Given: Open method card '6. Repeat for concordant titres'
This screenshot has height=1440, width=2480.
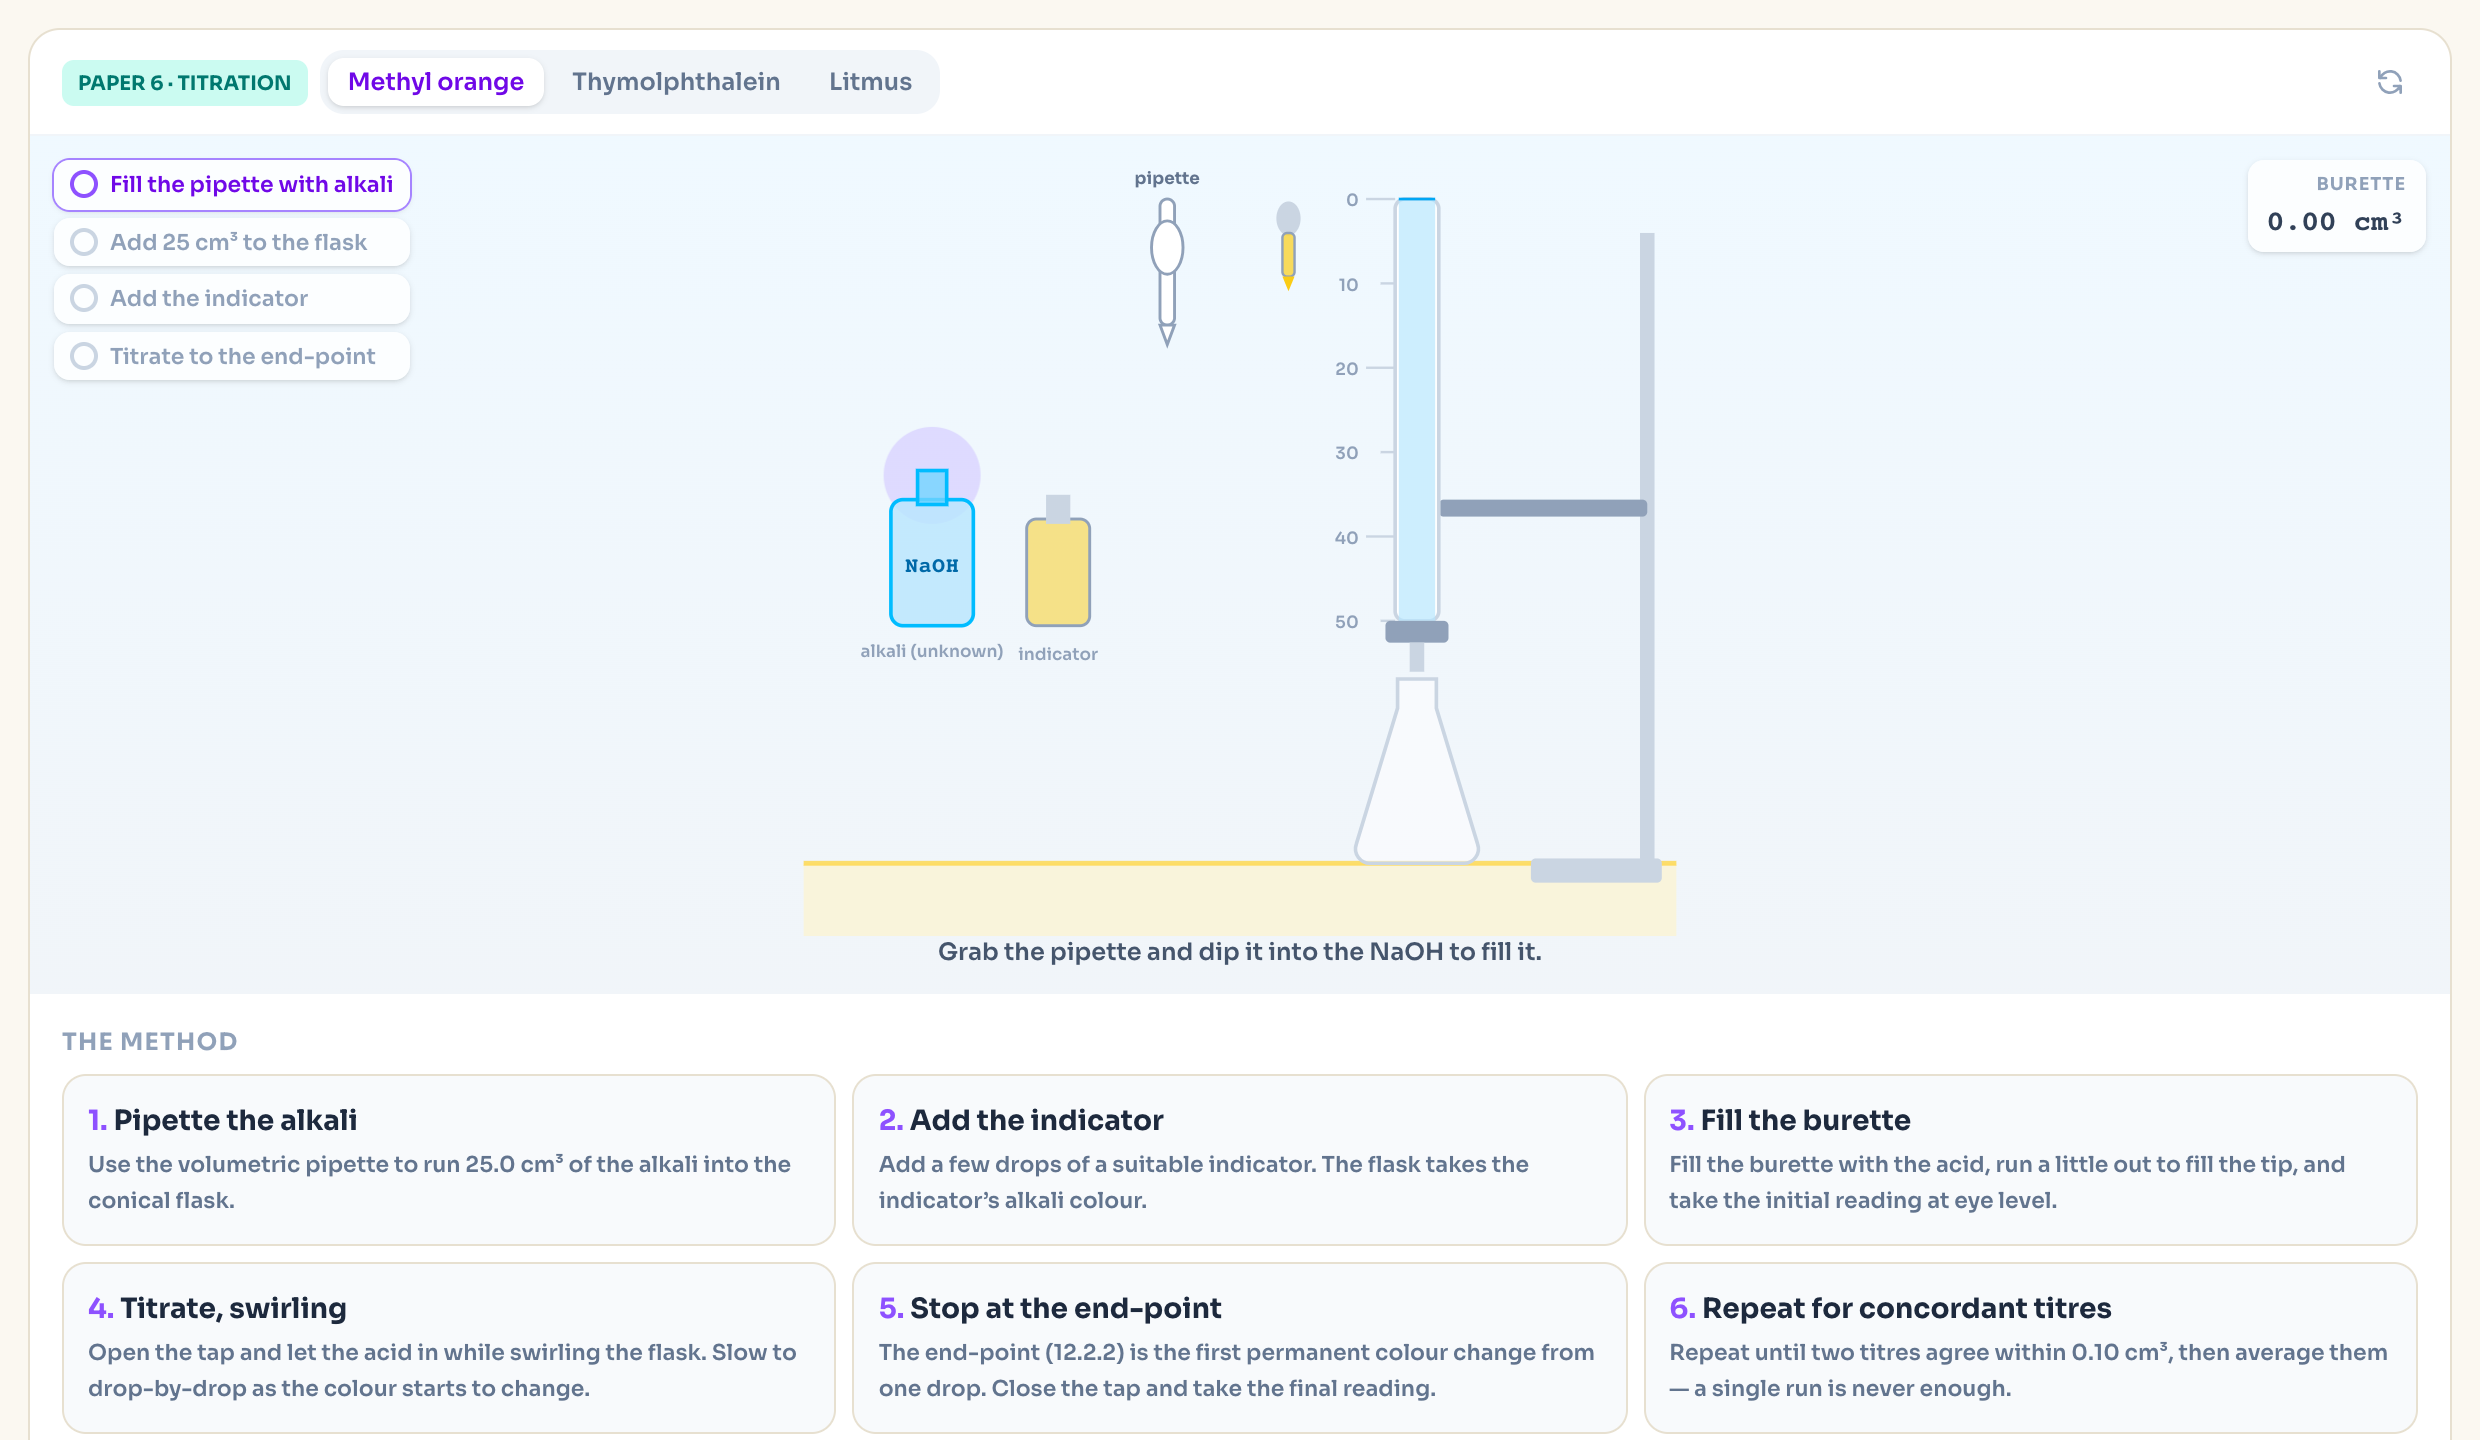Looking at the screenshot, I should pyautogui.click(x=2030, y=1348).
